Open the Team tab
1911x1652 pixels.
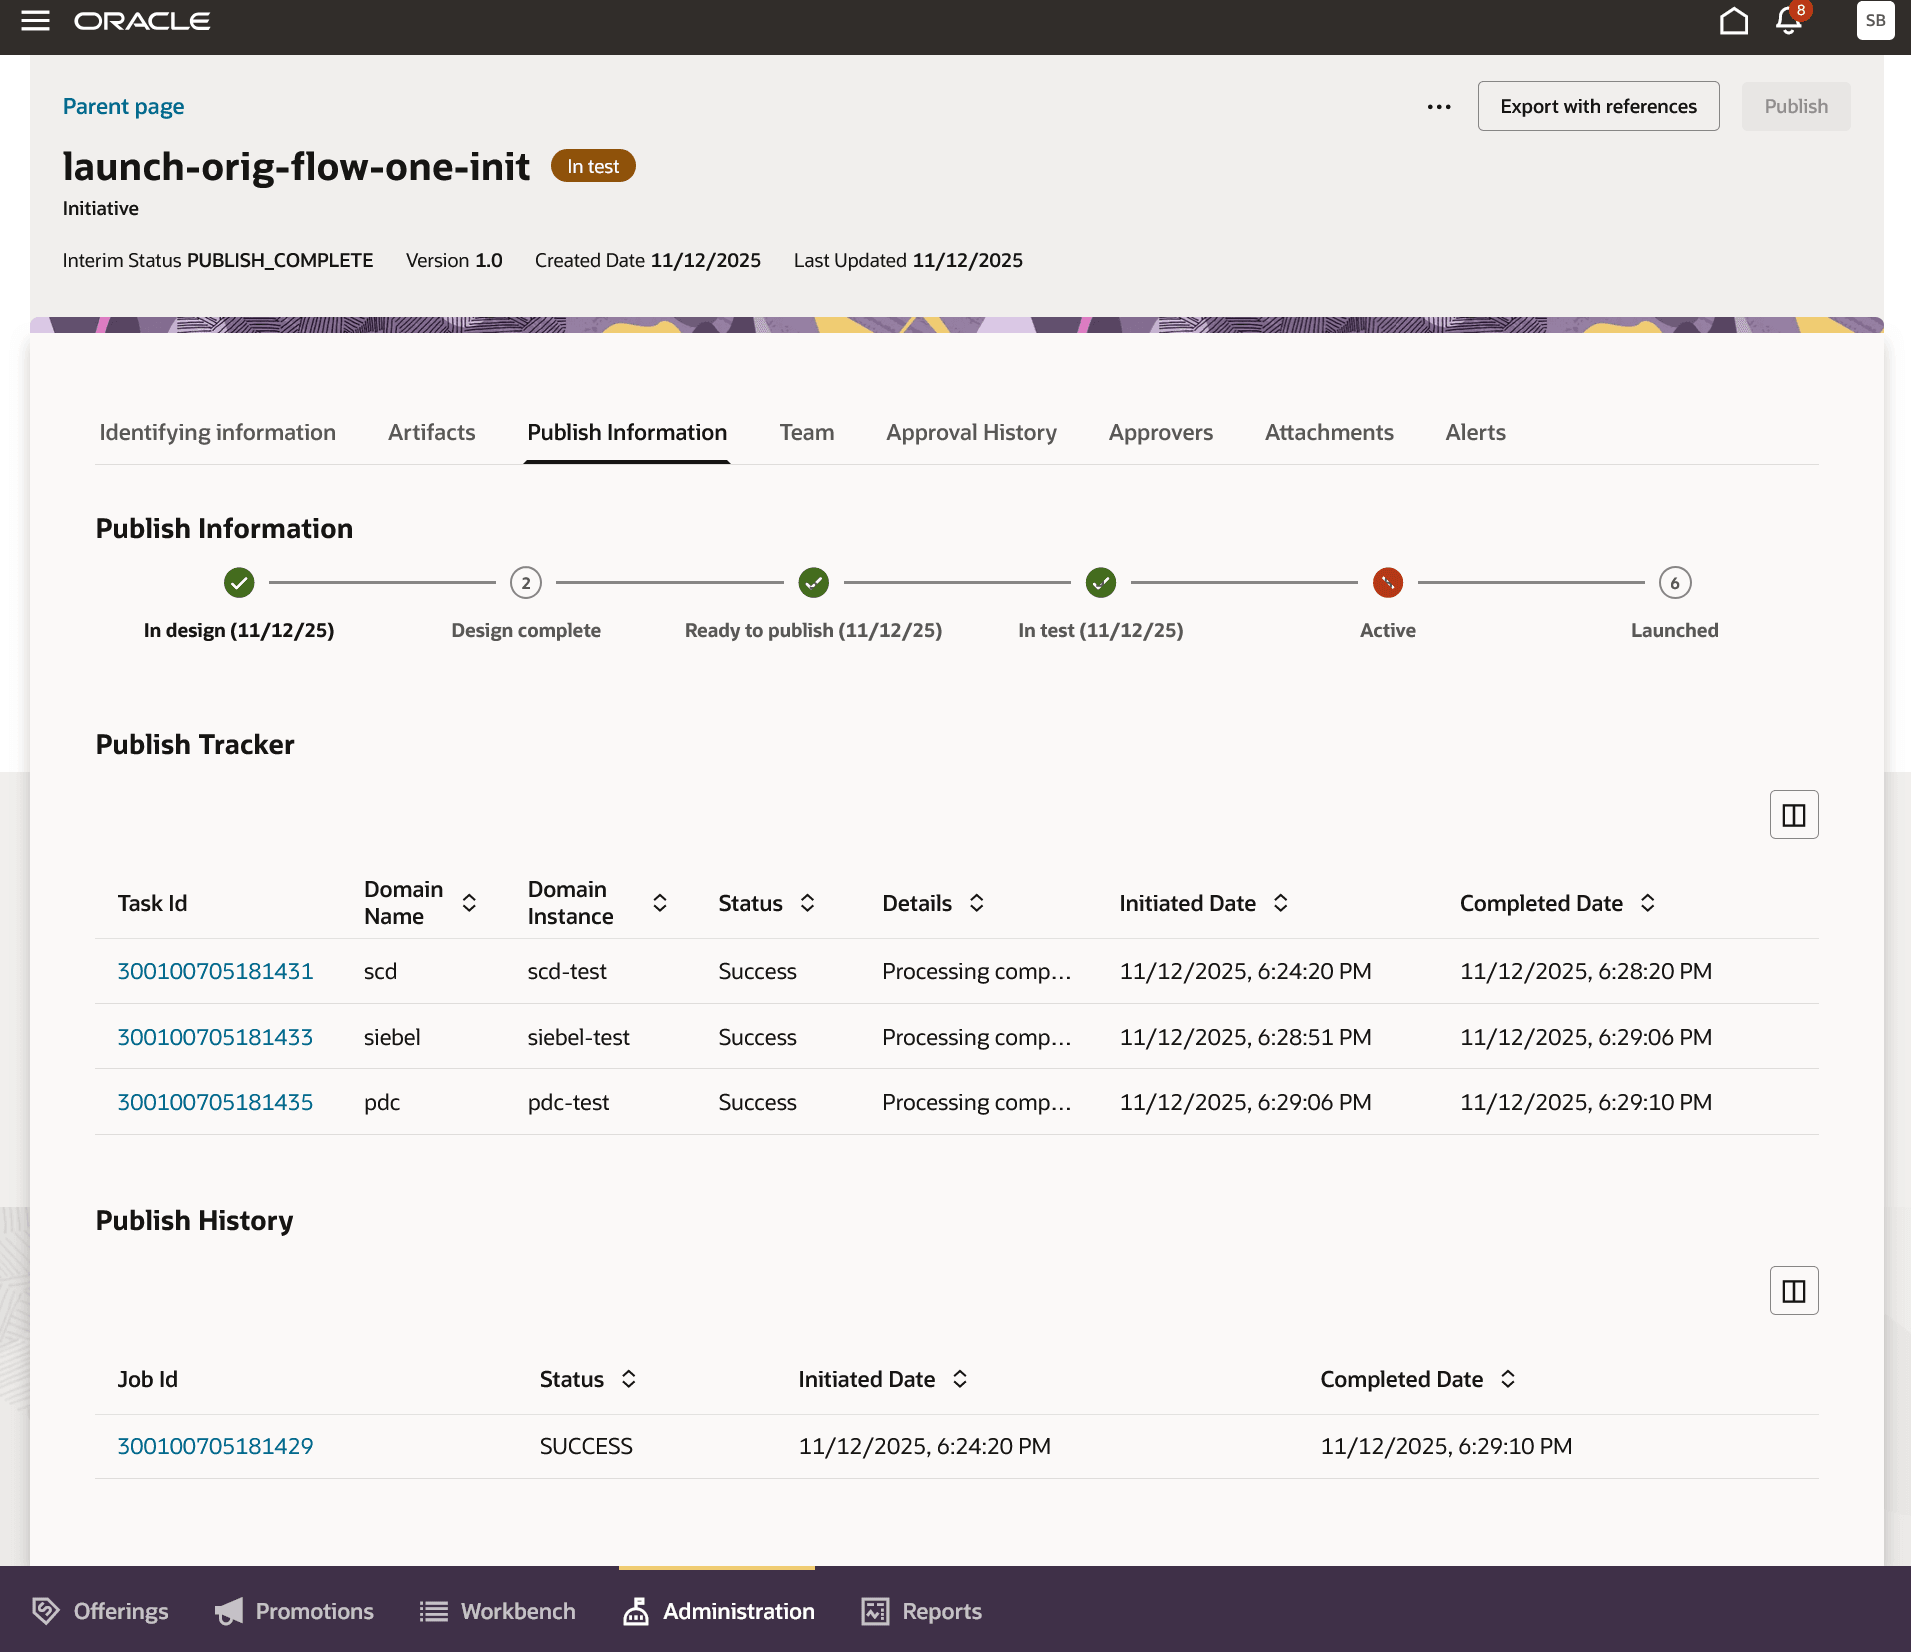tap(806, 432)
